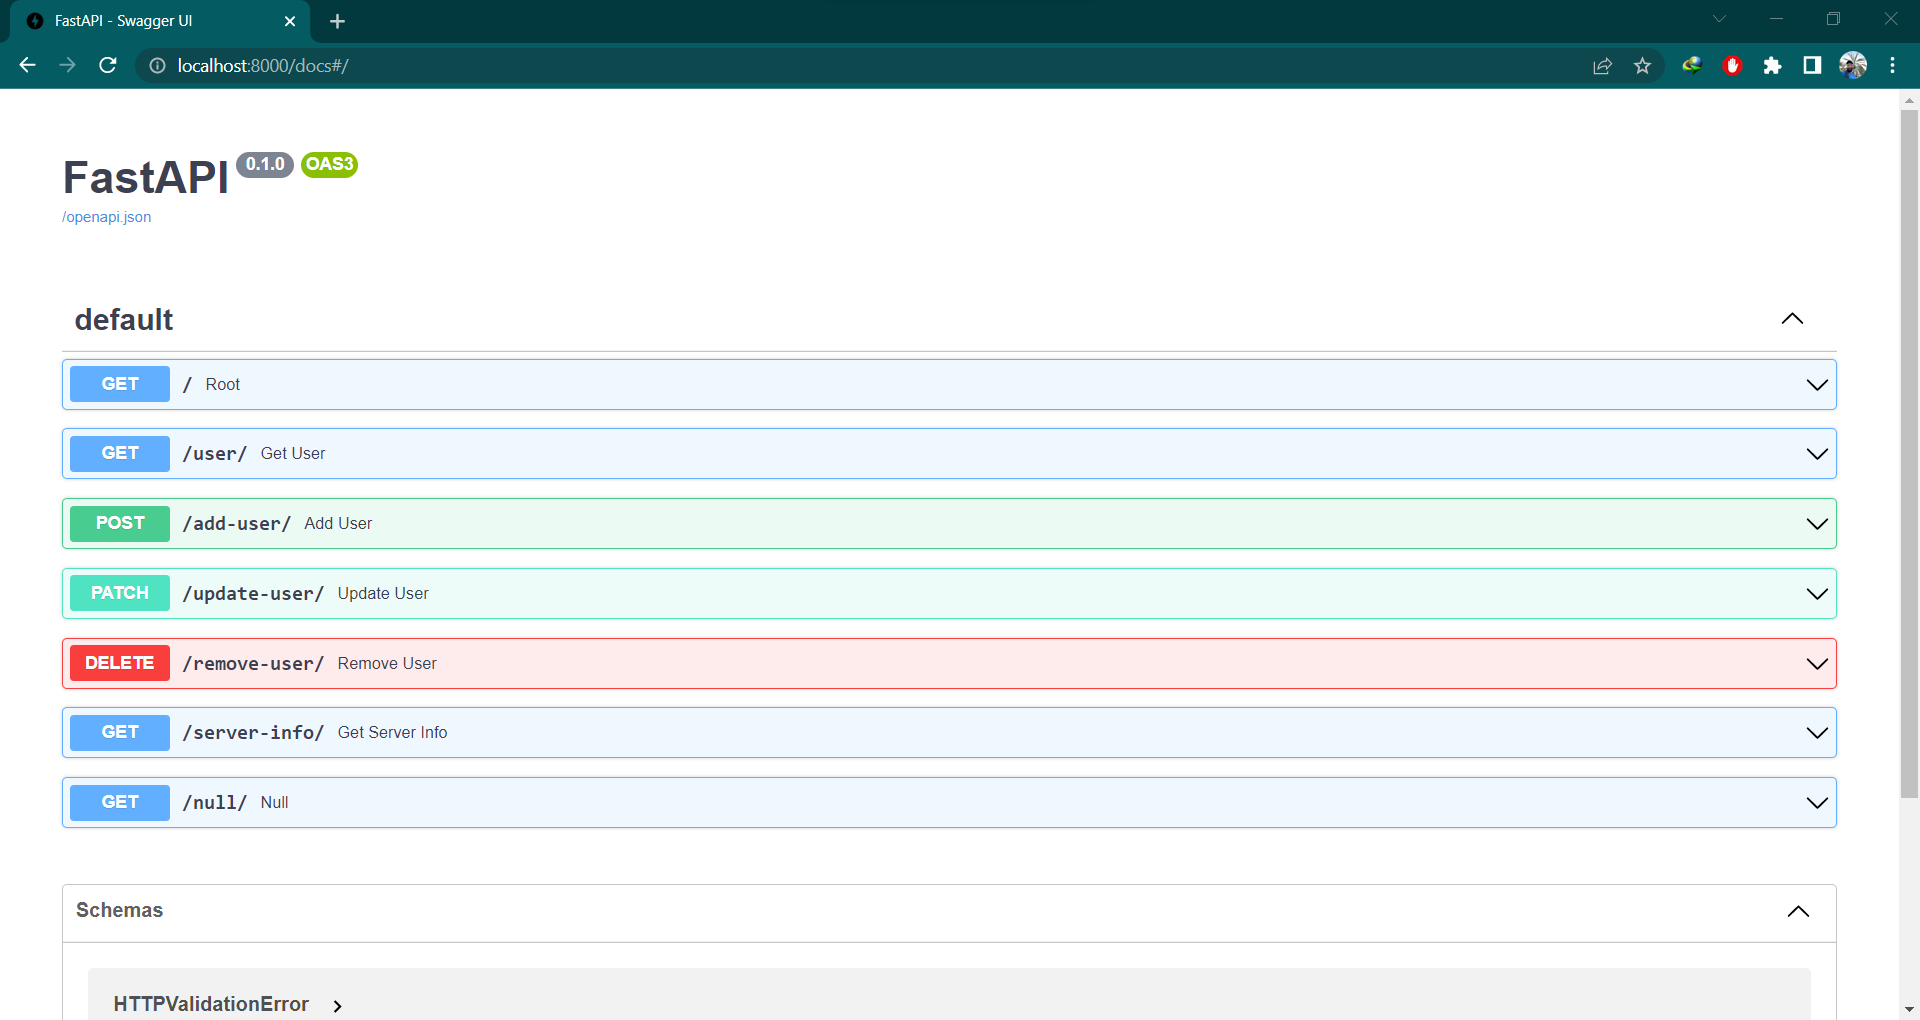Open the browser profile avatar
This screenshot has width=1920, height=1020.
point(1853,65)
